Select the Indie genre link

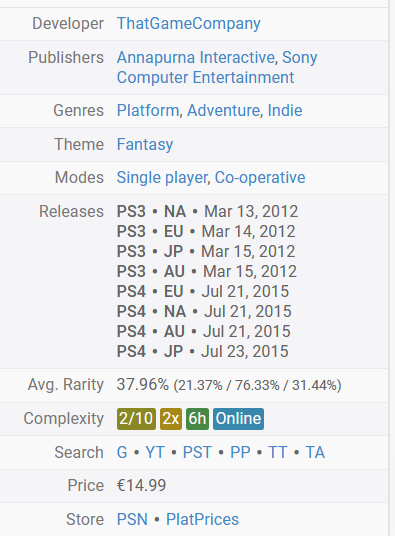[285, 111]
